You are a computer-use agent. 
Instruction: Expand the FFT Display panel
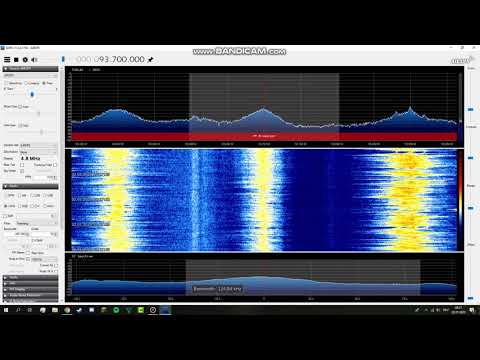pyautogui.click(x=30, y=289)
